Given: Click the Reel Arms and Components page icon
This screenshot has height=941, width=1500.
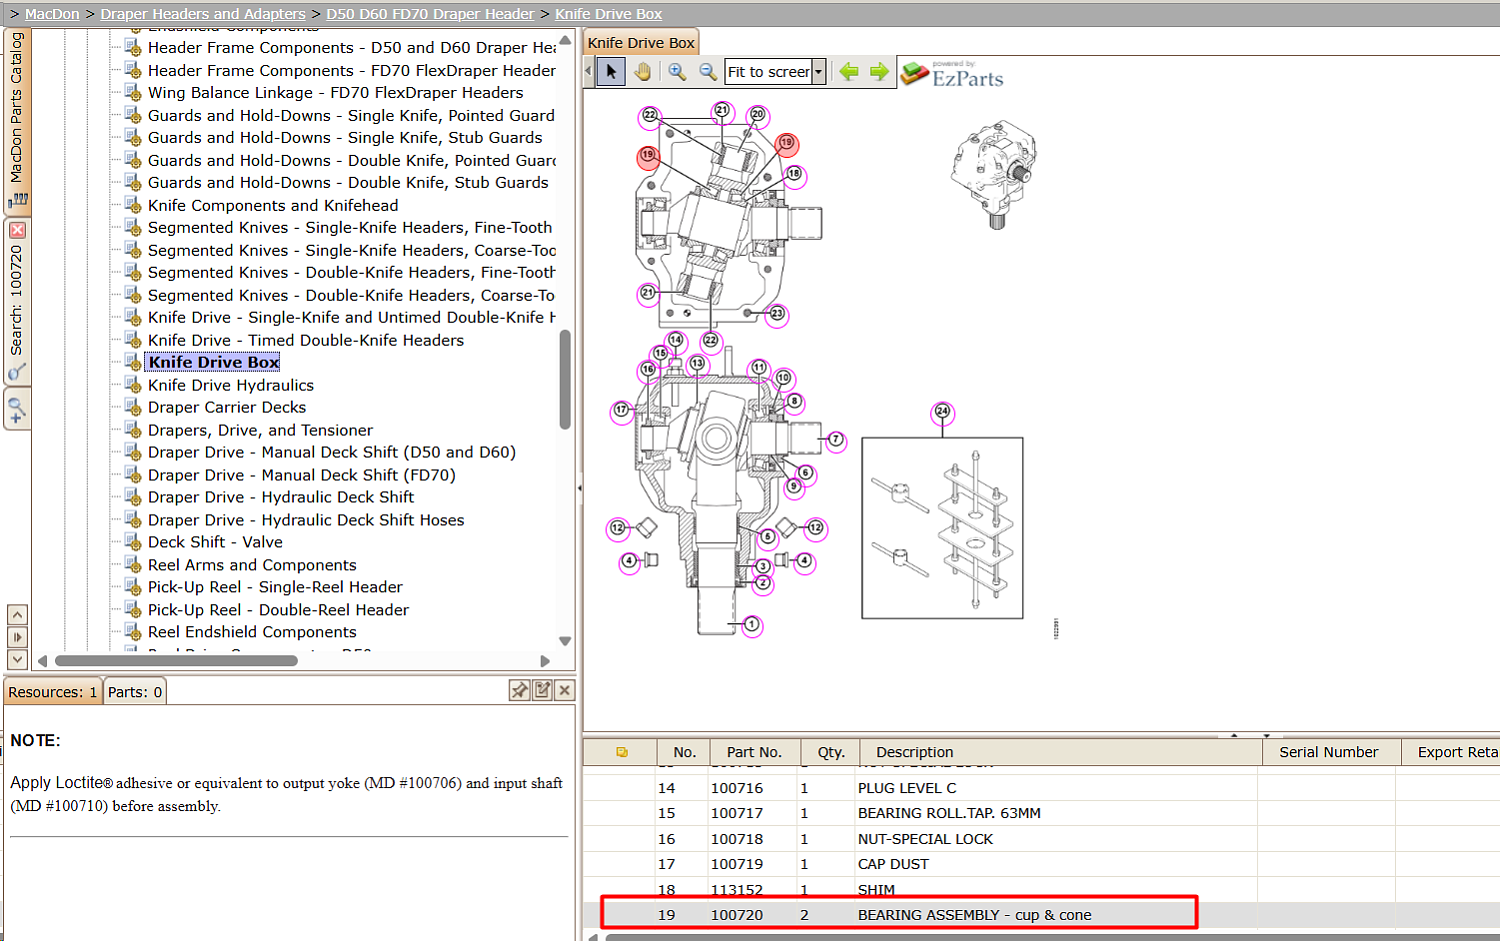Looking at the screenshot, I should pos(132,565).
